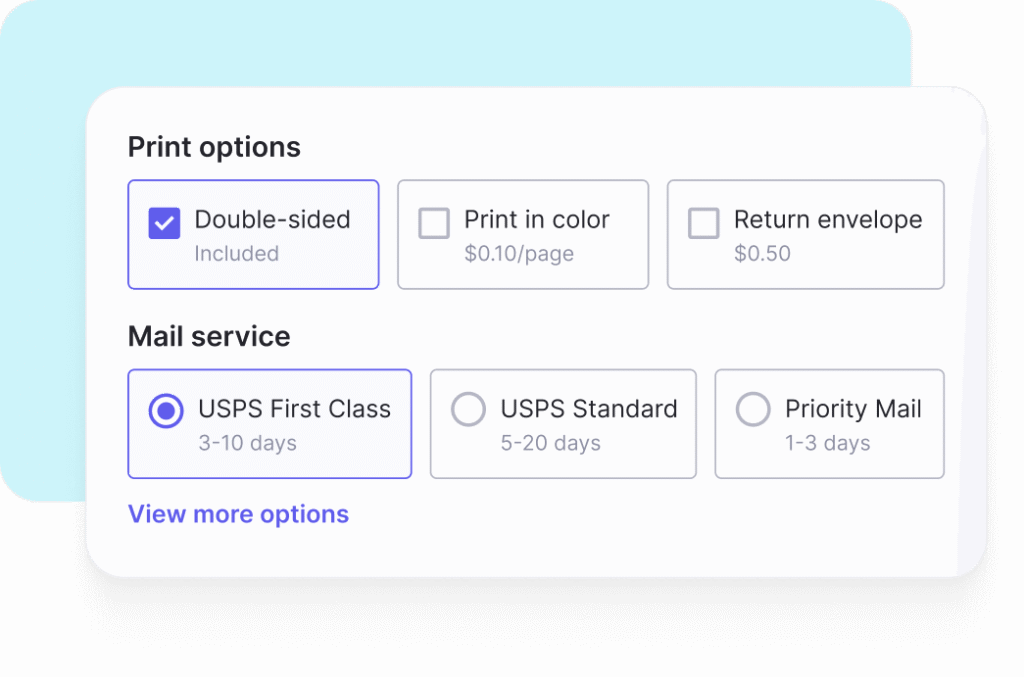Select the USPS Standard radio button
The height and width of the screenshot is (677, 1024).
point(468,409)
